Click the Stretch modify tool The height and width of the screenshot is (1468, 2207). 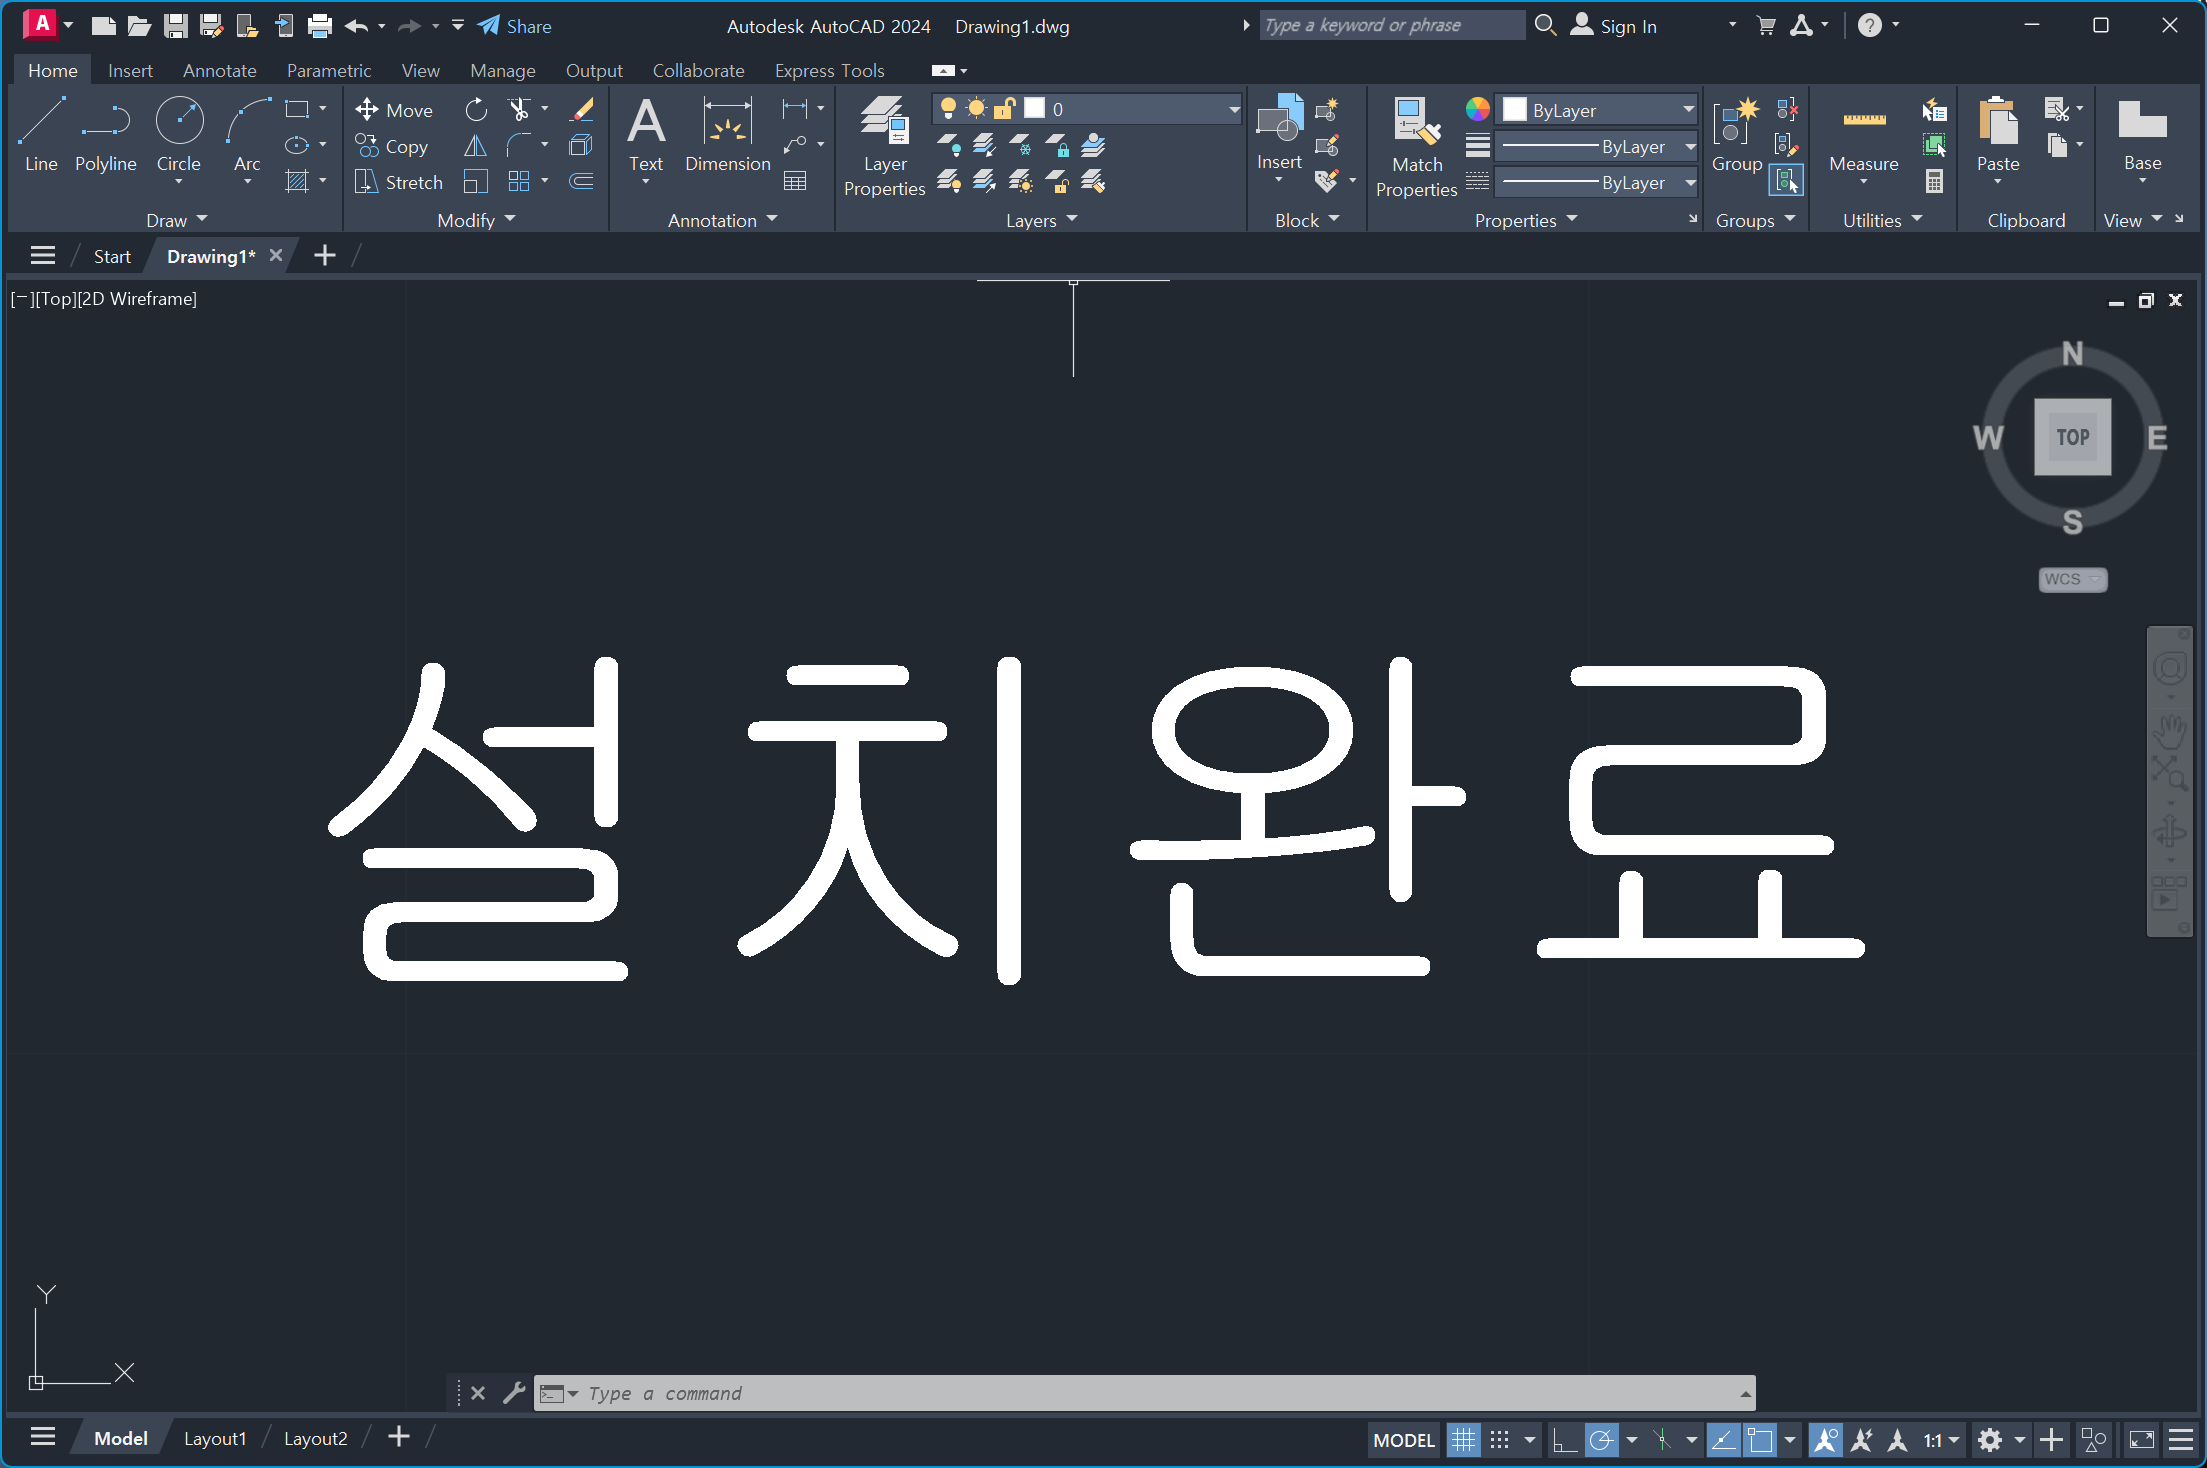[x=399, y=182]
